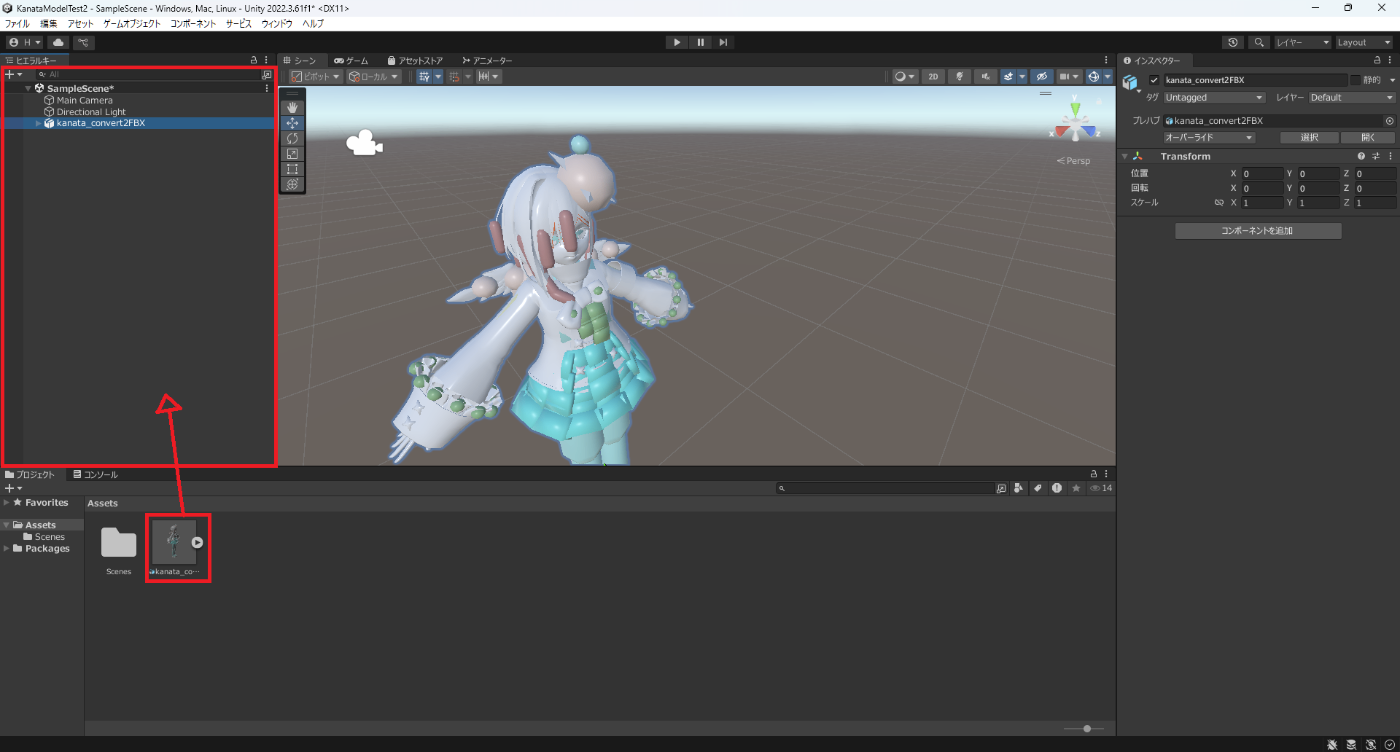Select the Move tool in scene toolbar
1400x752 pixels.
click(293, 123)
